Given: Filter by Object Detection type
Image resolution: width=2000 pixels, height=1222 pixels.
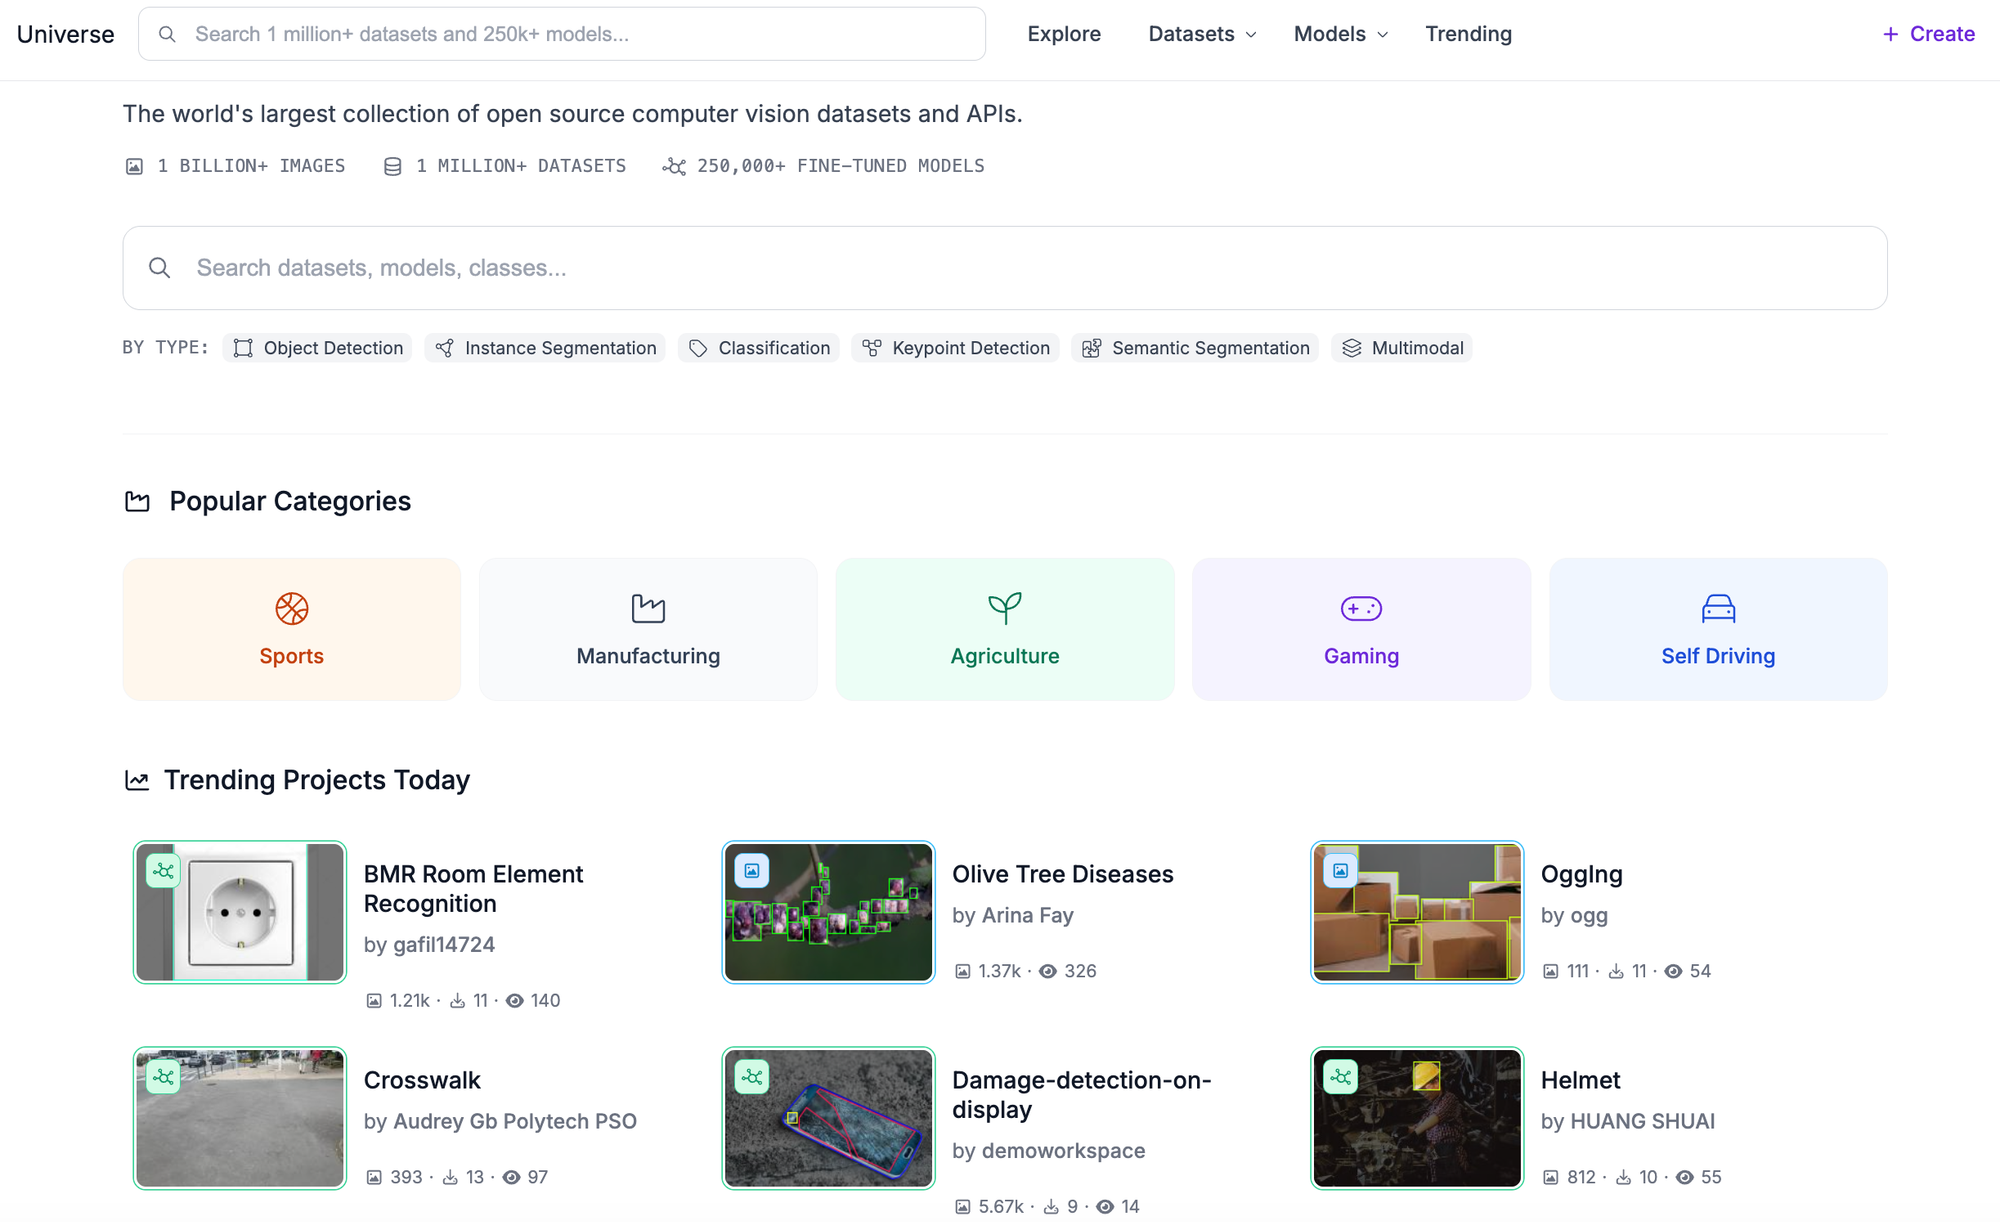Looking at the screenshot, I should pyautogui.click(x=318, y=348).
